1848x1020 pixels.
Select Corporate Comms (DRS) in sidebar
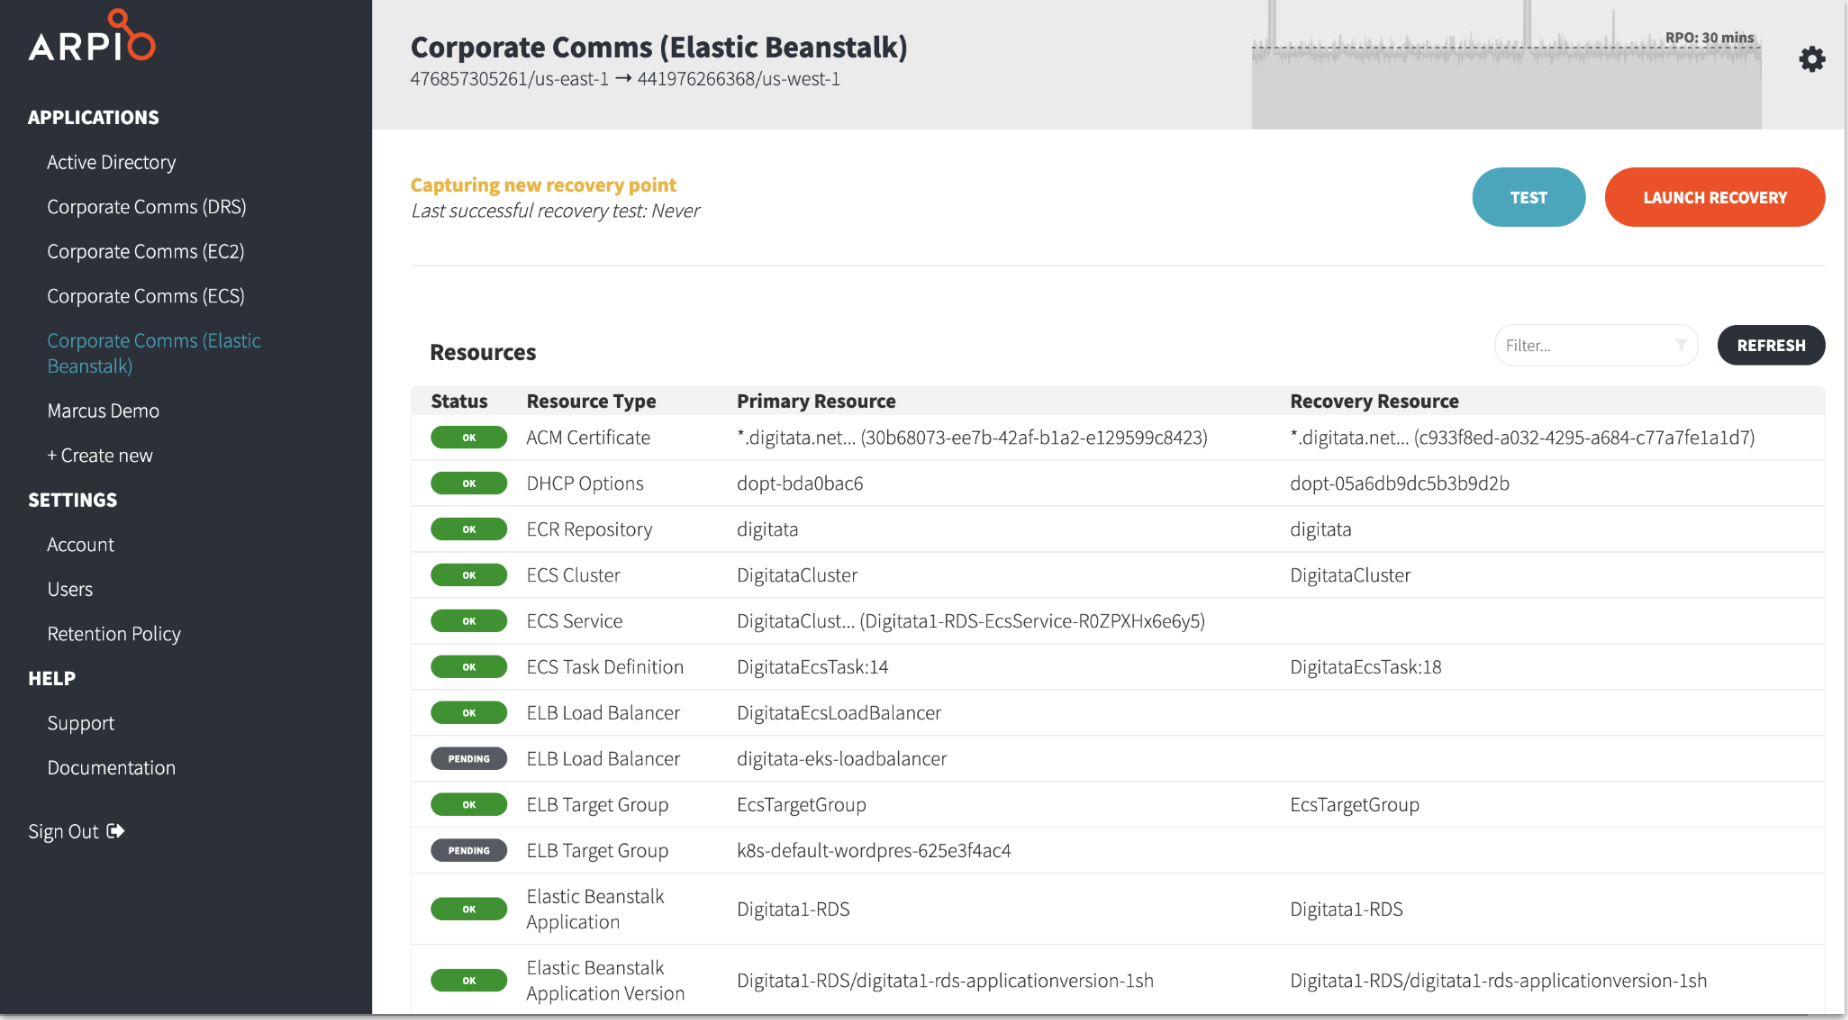146,207
